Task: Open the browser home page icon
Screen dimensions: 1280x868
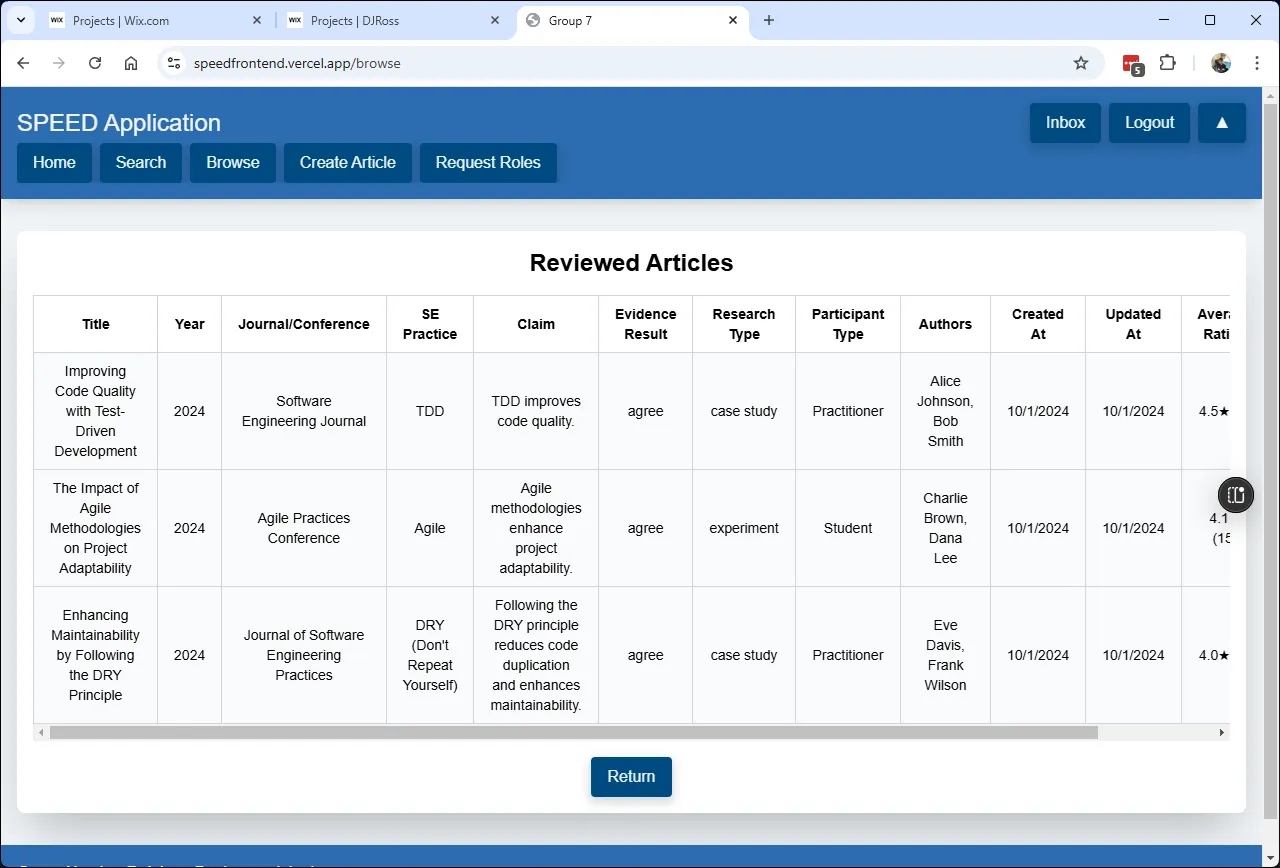Action: [x=131, y=63]
